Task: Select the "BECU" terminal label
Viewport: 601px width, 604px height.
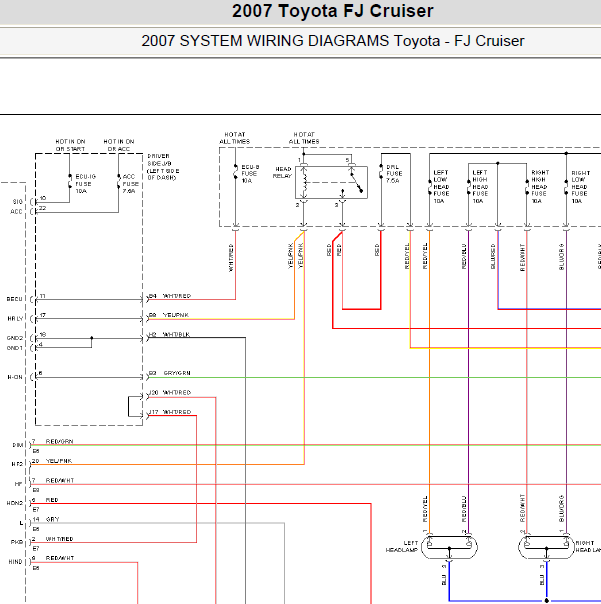Action: (15, 299)
